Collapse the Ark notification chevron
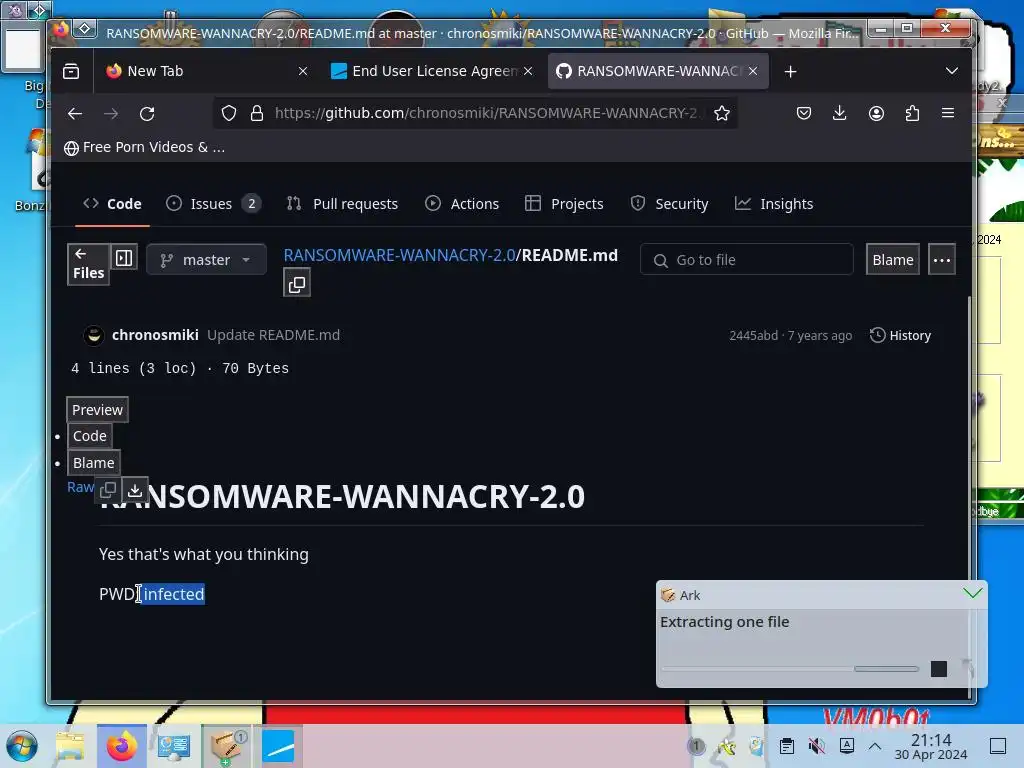 point(972,594)
